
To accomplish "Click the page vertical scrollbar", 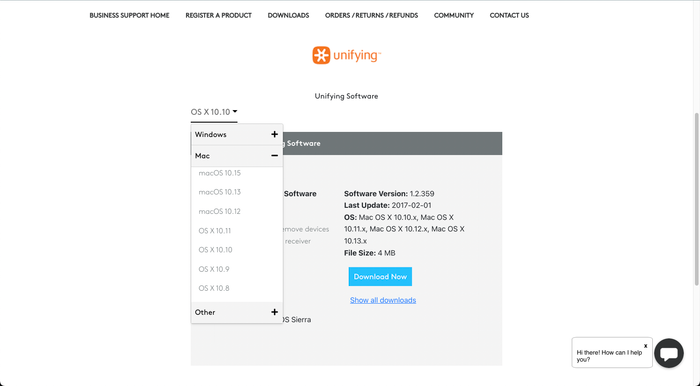I will pos(697,199).
